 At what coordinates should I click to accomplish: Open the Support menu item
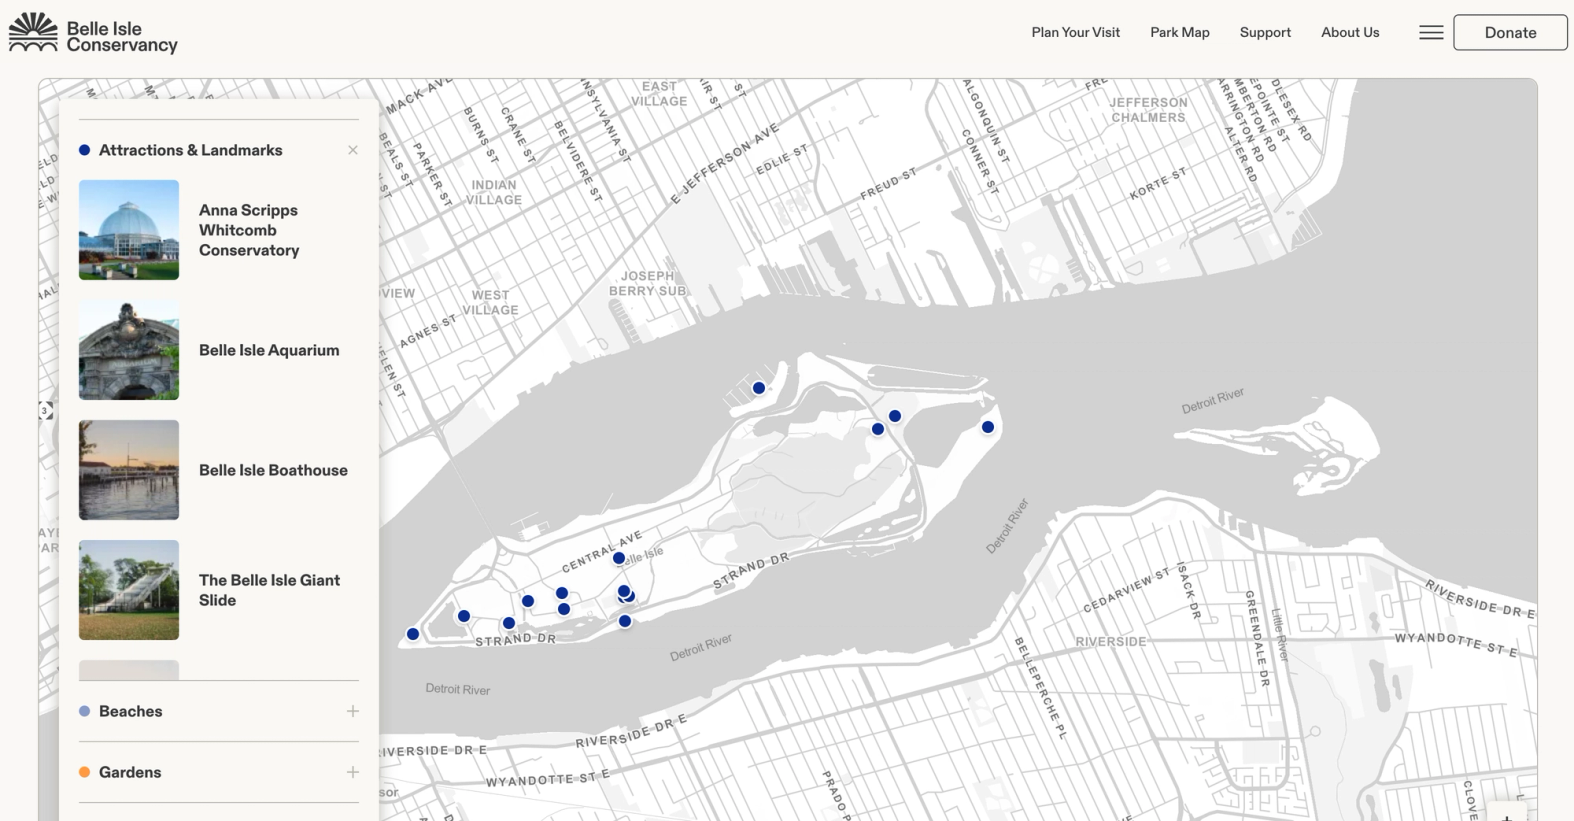(1265, 32)
